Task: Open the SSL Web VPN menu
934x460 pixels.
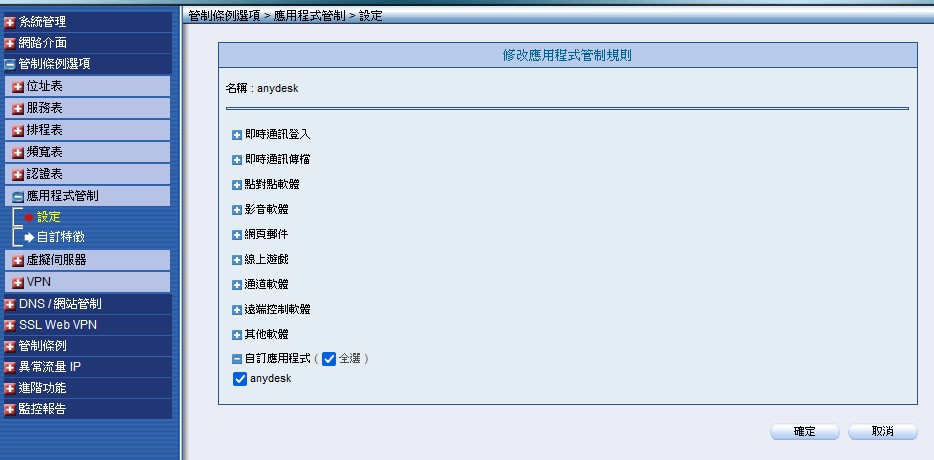Action: [x=57, y=325]
